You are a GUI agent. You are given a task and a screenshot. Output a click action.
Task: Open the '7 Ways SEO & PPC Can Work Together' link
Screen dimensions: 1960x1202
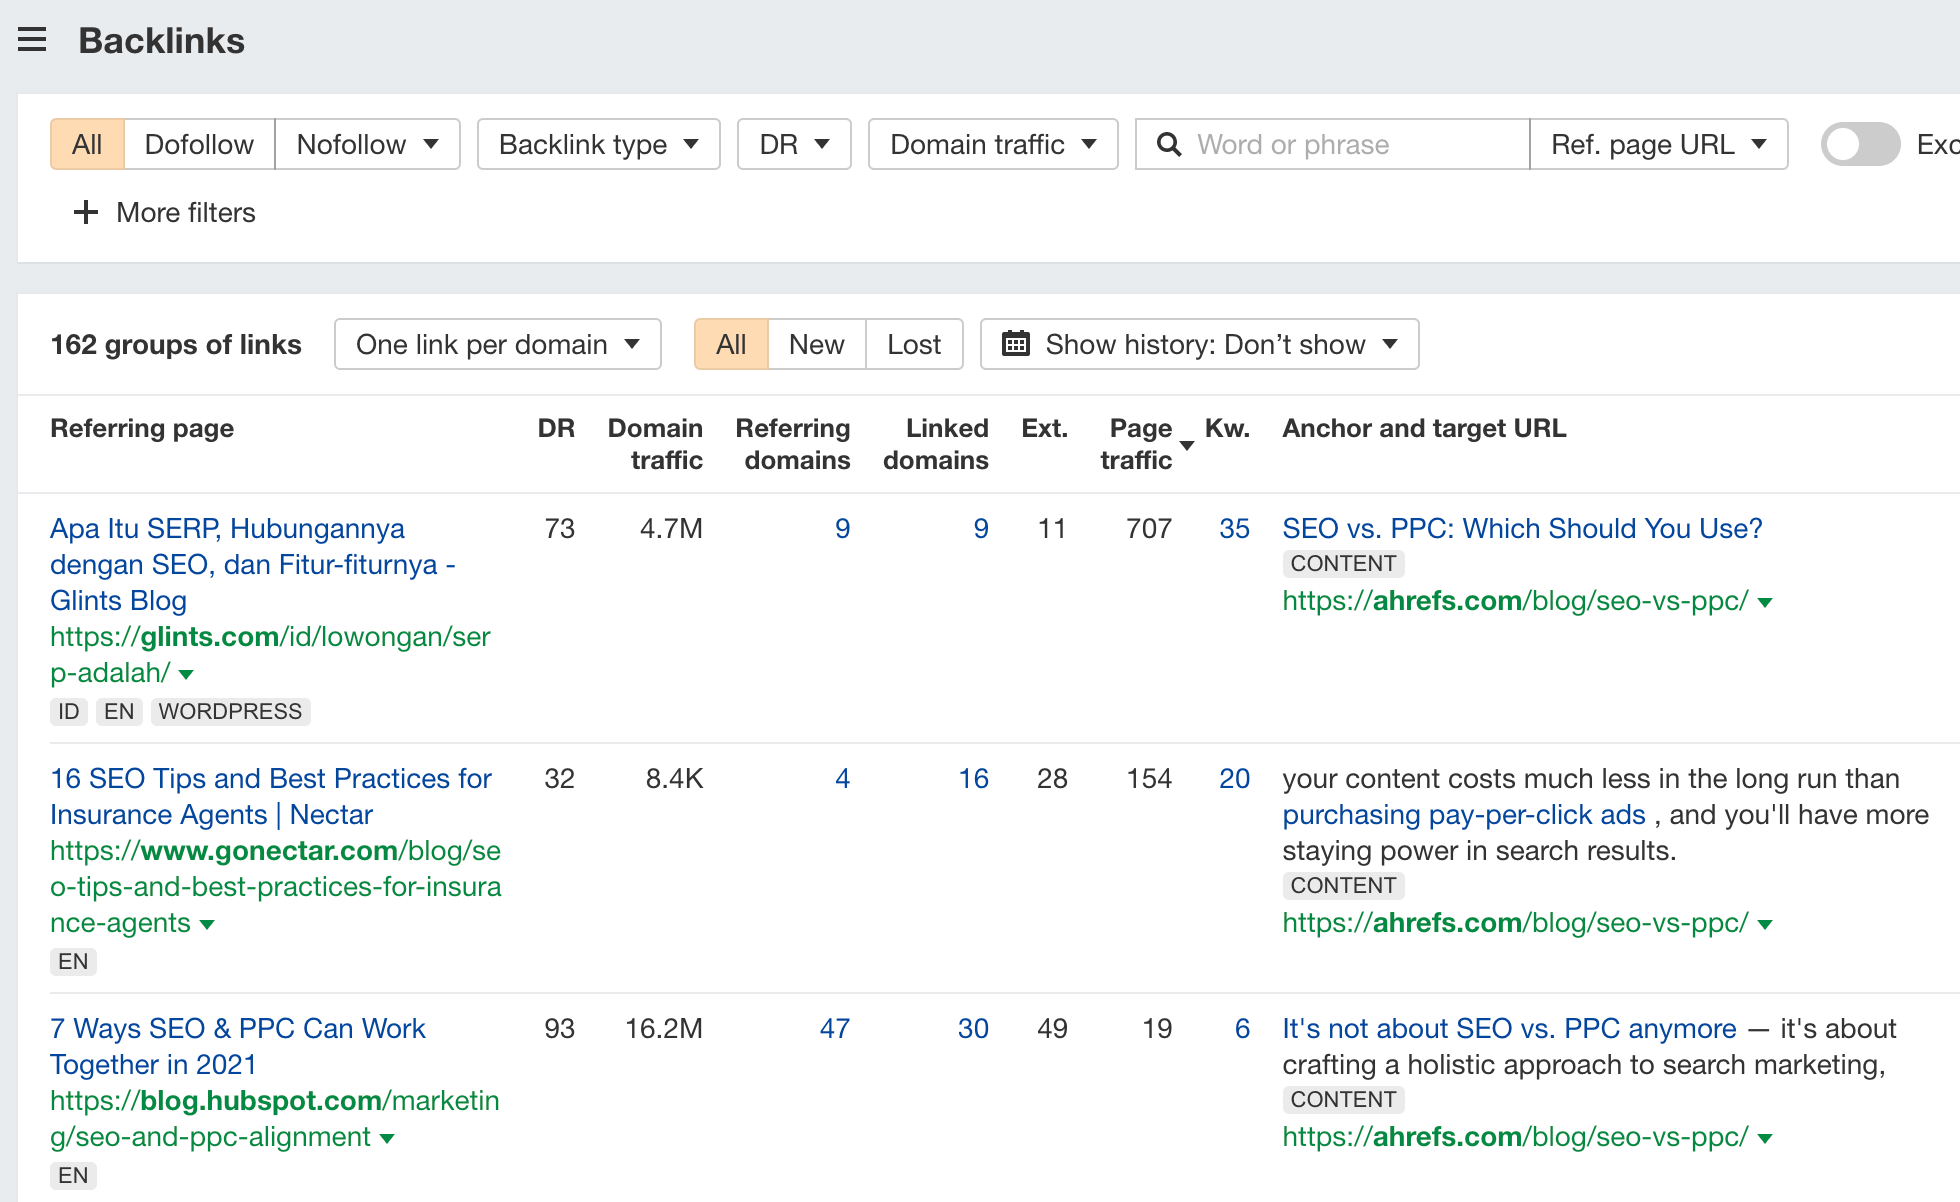[238, 1046]
